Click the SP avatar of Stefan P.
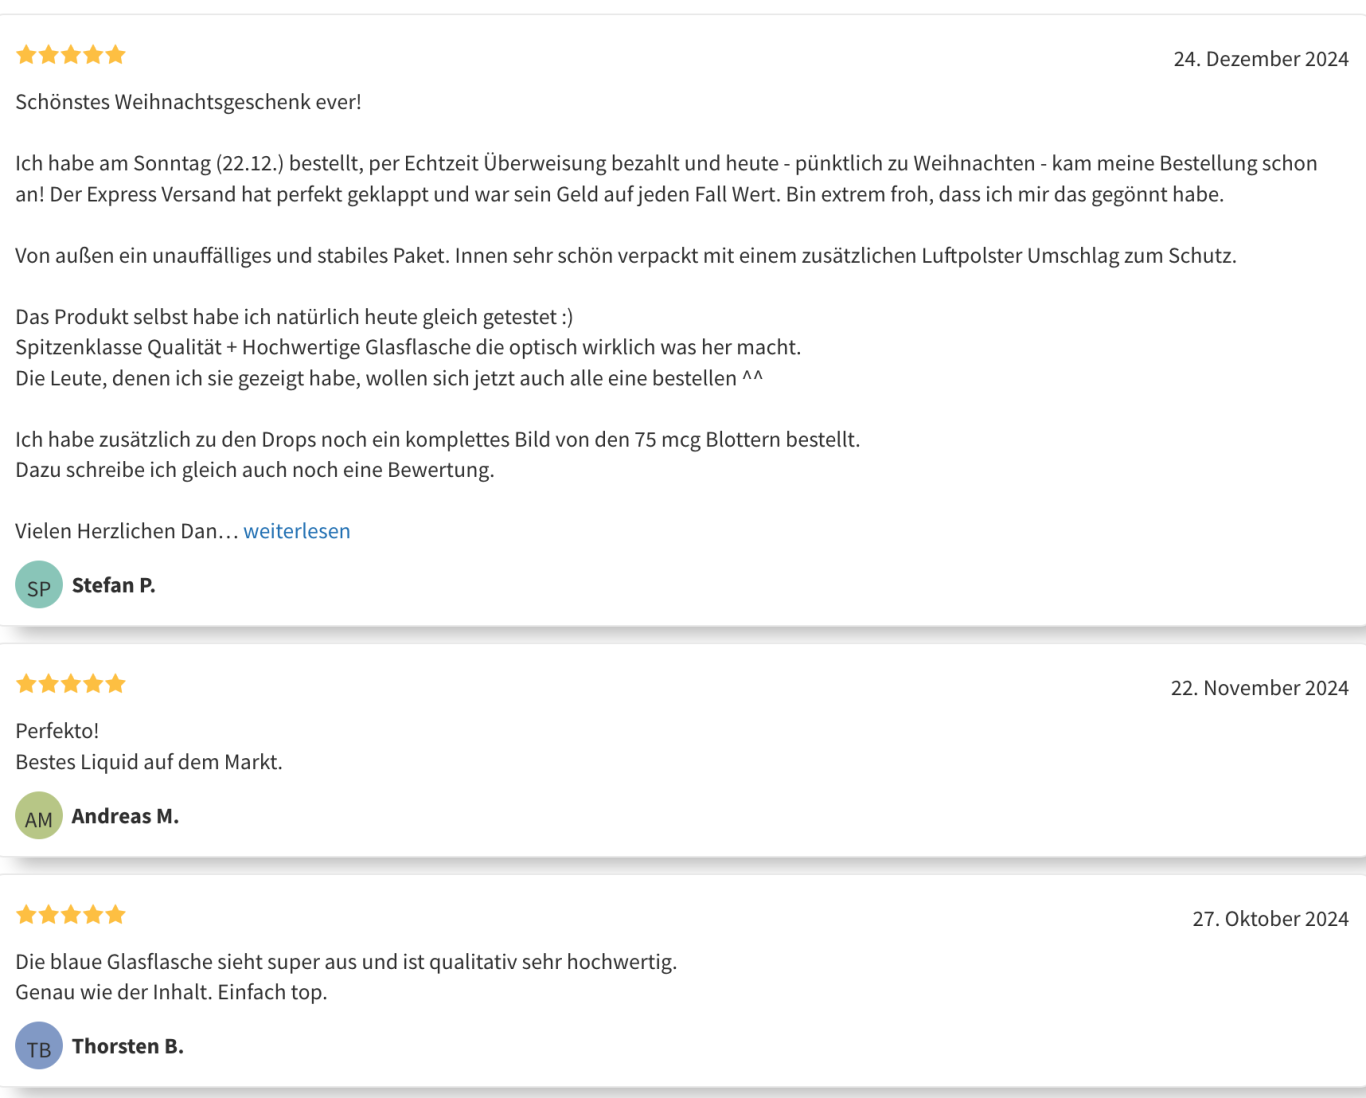 [x=39, y=585]
